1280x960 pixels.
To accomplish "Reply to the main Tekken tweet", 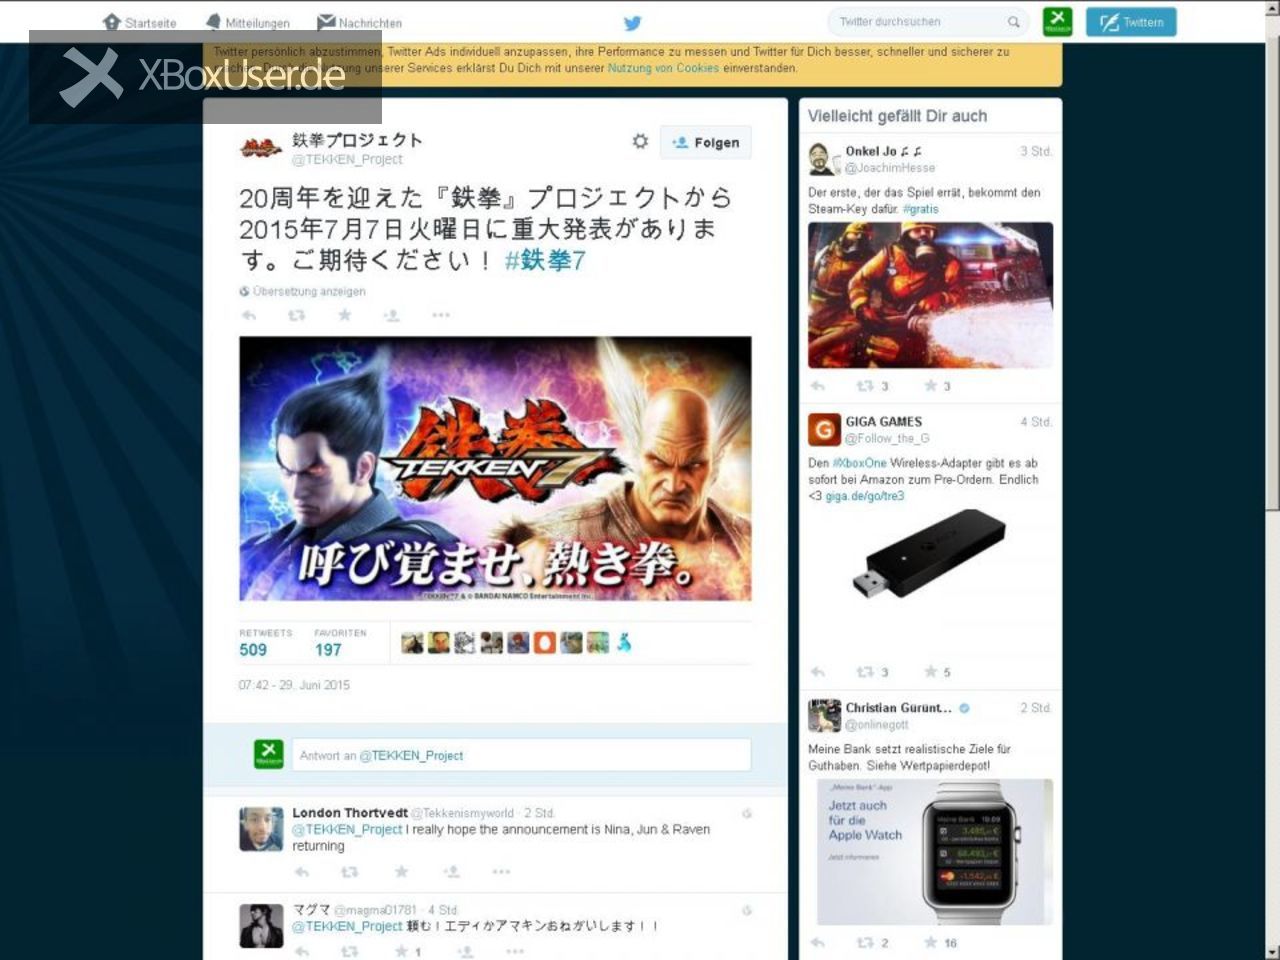I will 249,316.
